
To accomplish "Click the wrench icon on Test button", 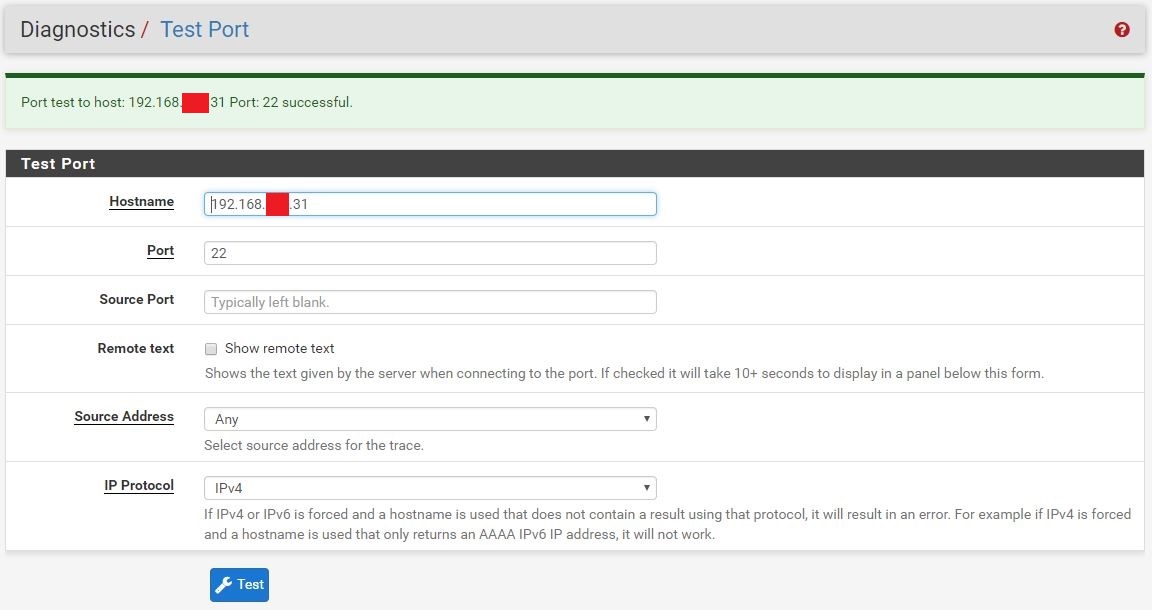I will point(224,585).
